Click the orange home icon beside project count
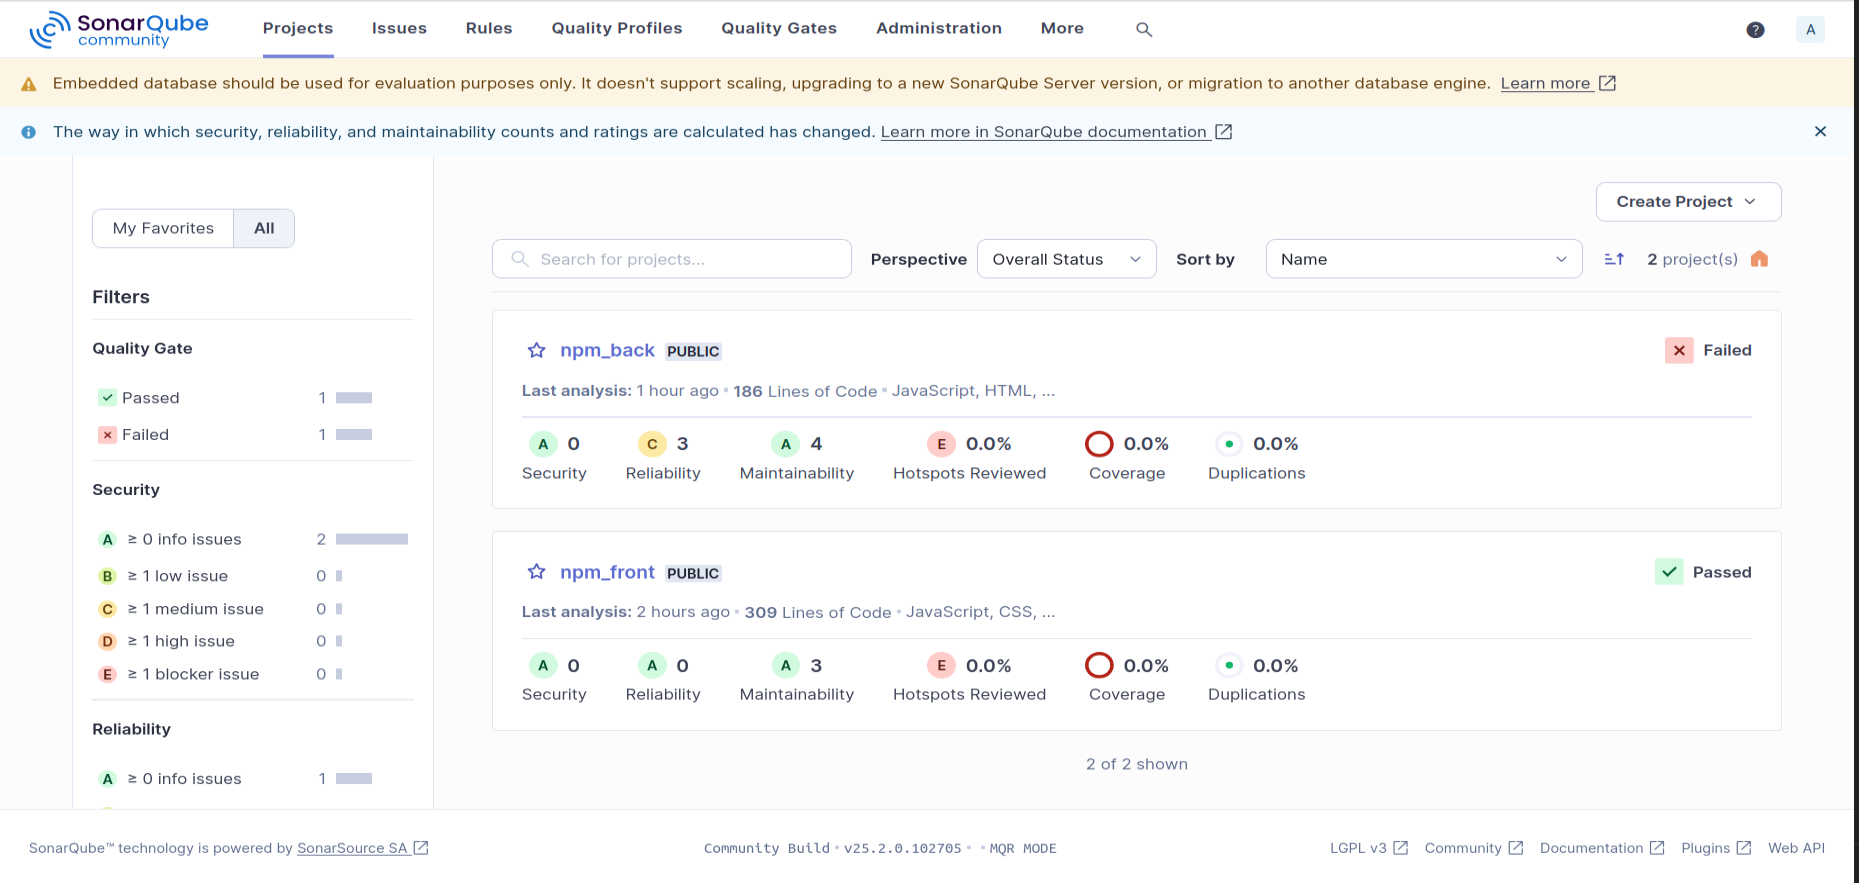Image resolution: width=1859 pixels, height=883 pixels. pyautogui.click(x=1760, y=259)
